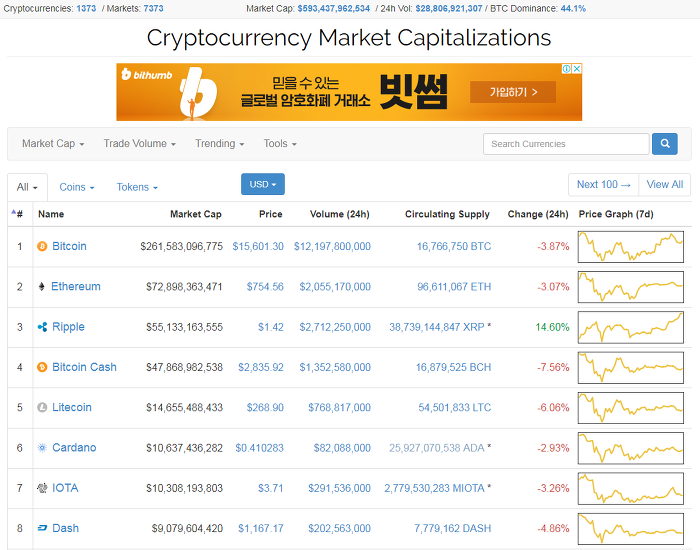Open Ethereum 7-day price graph
This screenshot has width=700, height=550.
pos(631,287)
